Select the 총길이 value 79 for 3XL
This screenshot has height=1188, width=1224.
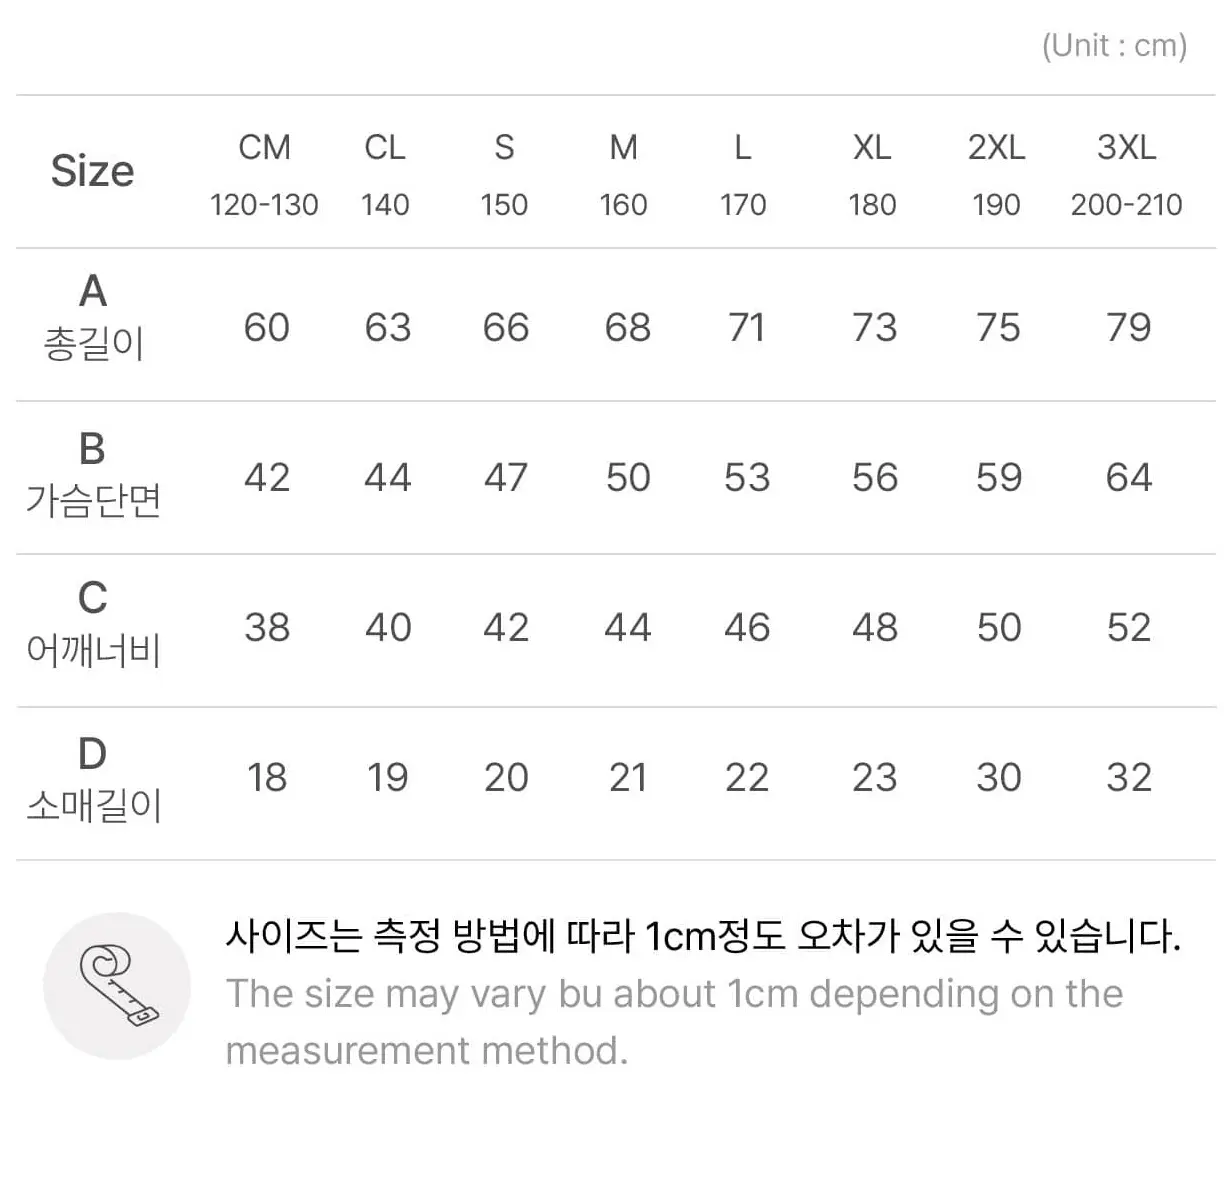(x=1128, y=328)
